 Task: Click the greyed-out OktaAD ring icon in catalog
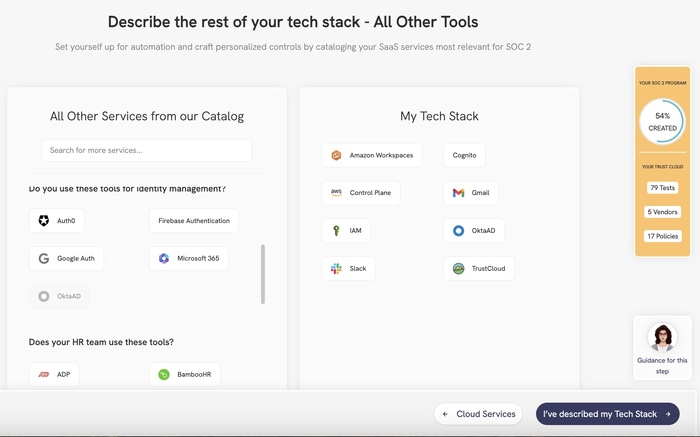pos(44,296)
